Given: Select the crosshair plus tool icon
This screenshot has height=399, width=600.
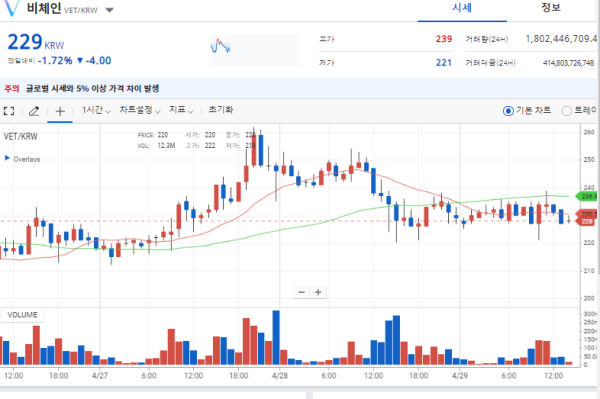Looking at the screenshot, I should click(x=60, y=111).
